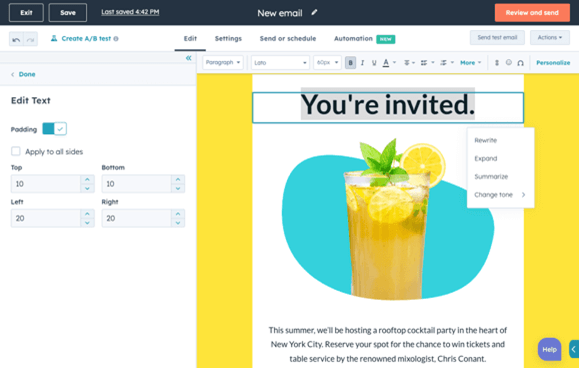This screenshot has height=368, width=579.
Task: Open the Change tone submenu
Action: point(500,195)
